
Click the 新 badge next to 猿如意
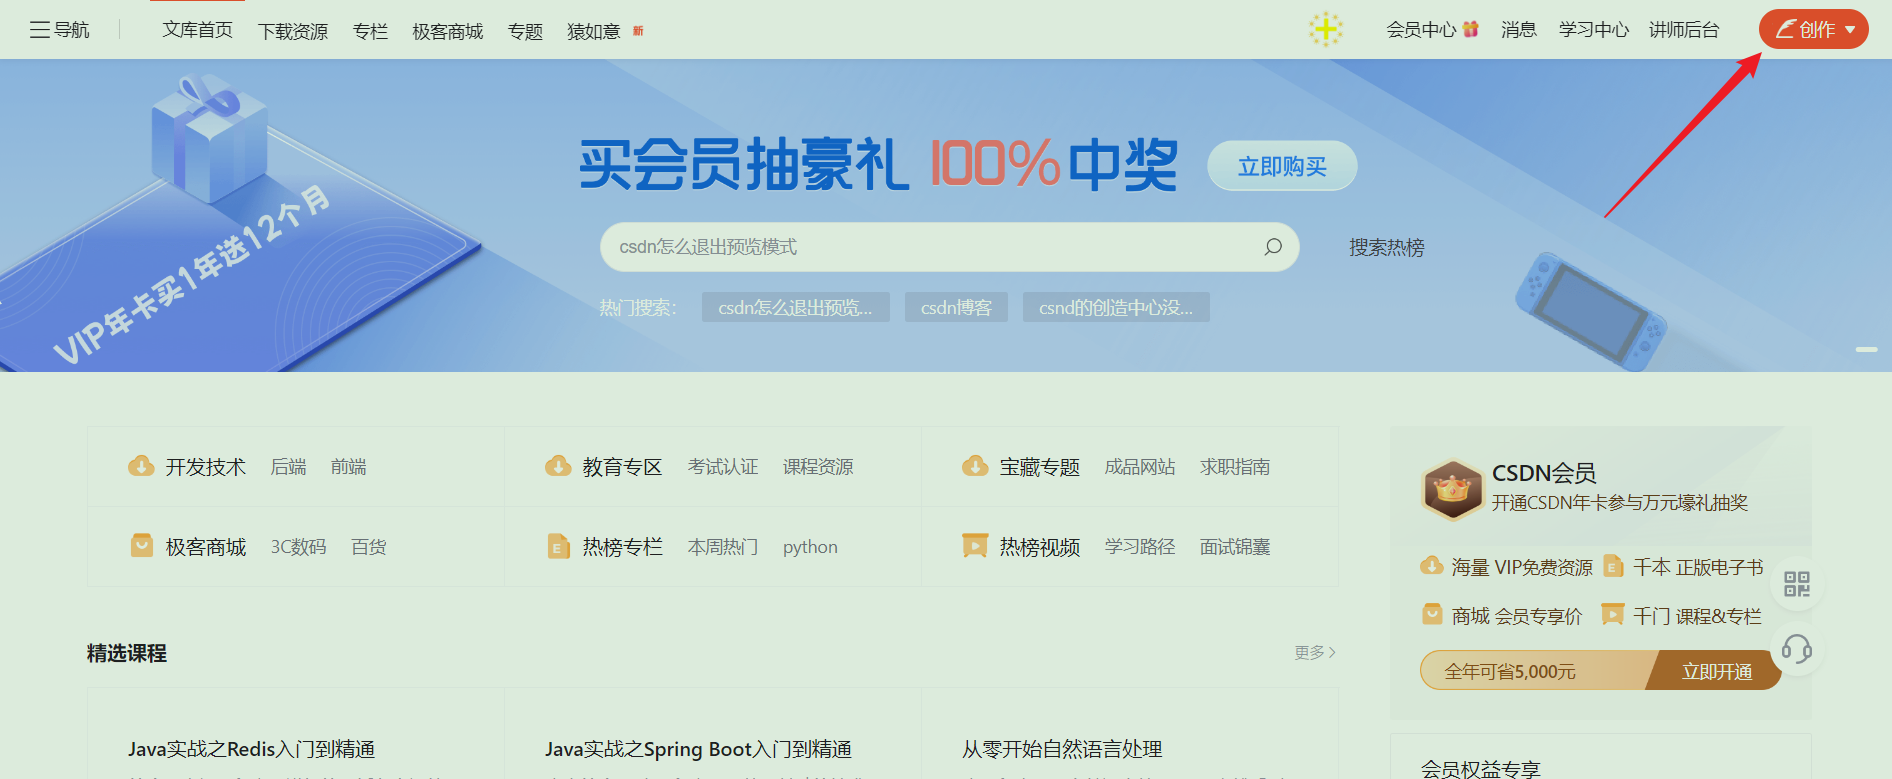click(638, 31)
